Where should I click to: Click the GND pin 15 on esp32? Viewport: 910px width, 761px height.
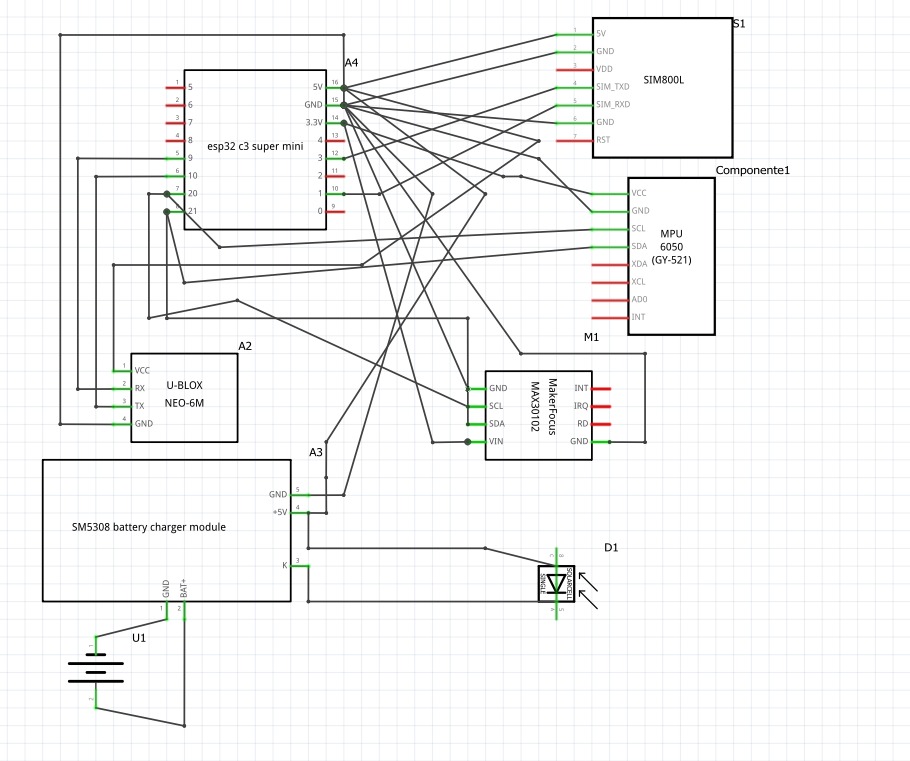pos(335,105)
